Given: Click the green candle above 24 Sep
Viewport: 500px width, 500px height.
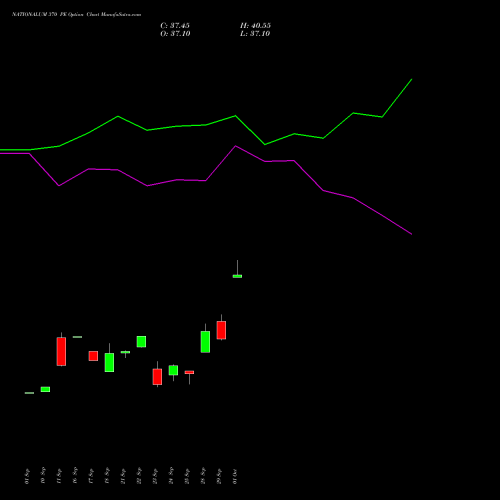Looking at the screenshot, I should tap(173, 370).
